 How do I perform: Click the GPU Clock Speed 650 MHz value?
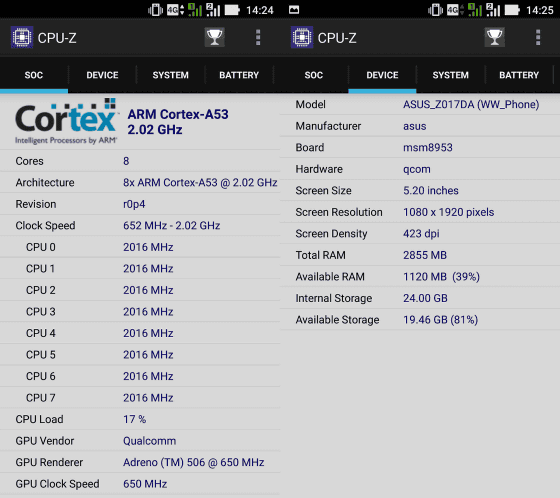click(145, 484)
